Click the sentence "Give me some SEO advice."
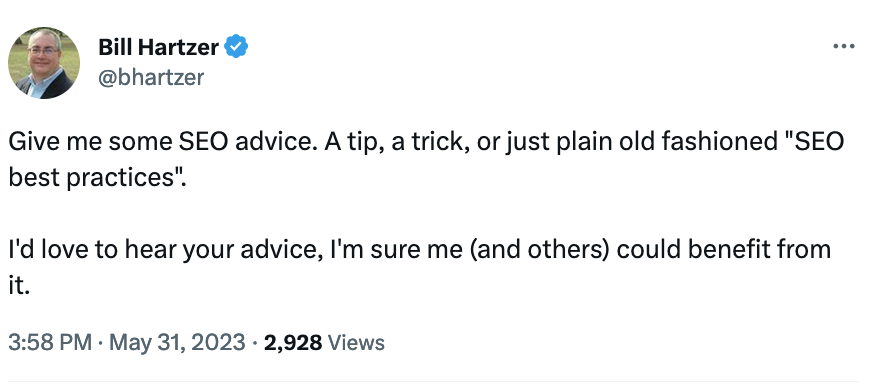Screen dimensions: 876x384 coord(158,142)
